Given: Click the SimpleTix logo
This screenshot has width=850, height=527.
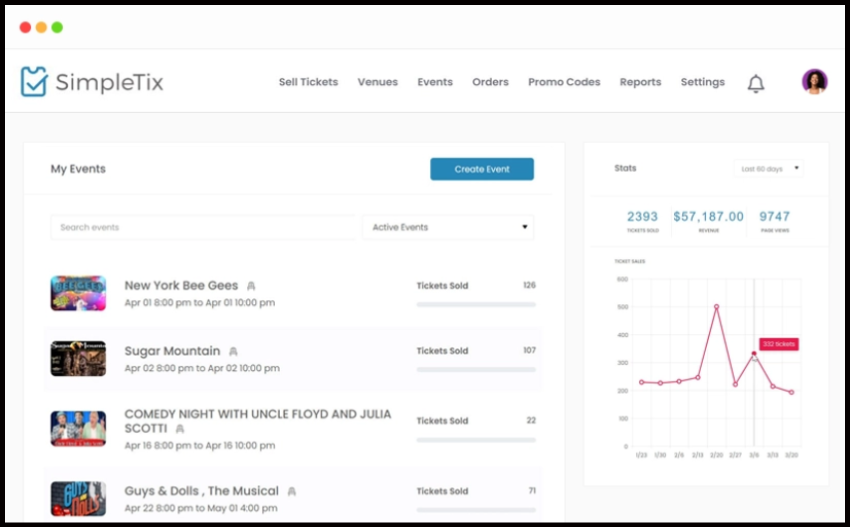Looking at the screenshot, I should tap(92, 82).
